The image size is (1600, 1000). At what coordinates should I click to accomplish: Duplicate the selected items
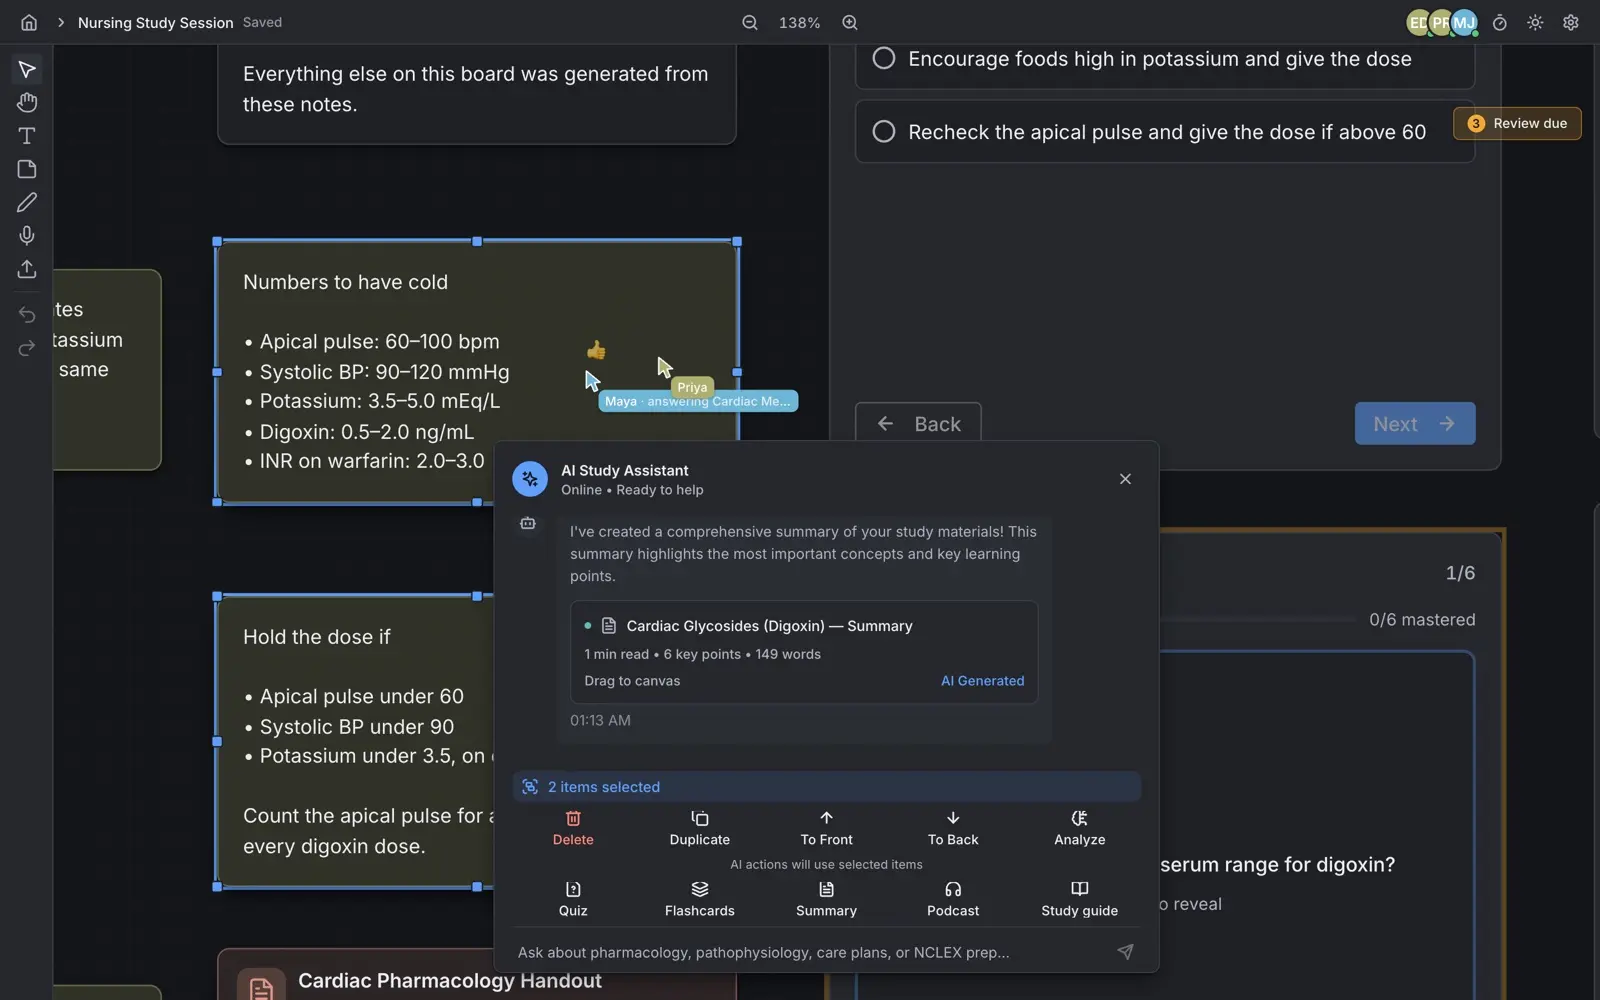point(700,829)
